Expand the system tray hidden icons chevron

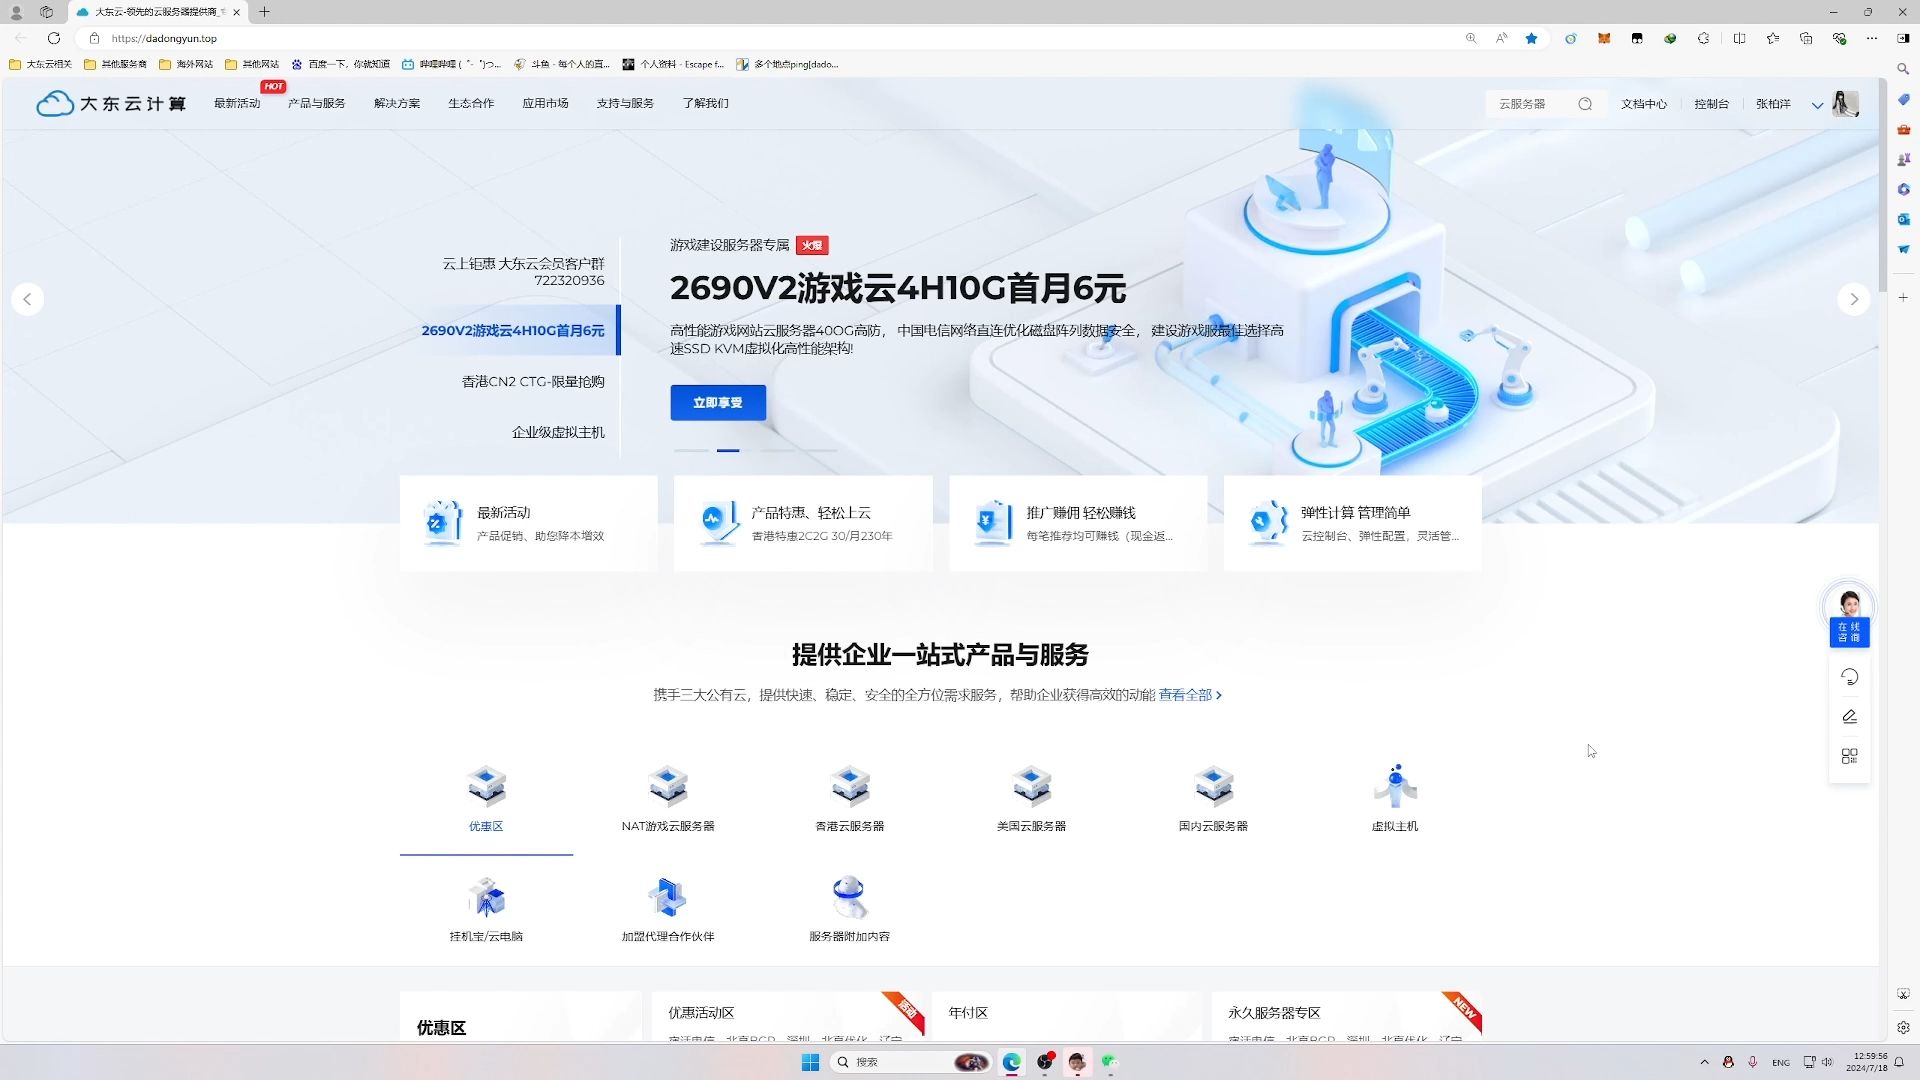coord(1704,1062)
